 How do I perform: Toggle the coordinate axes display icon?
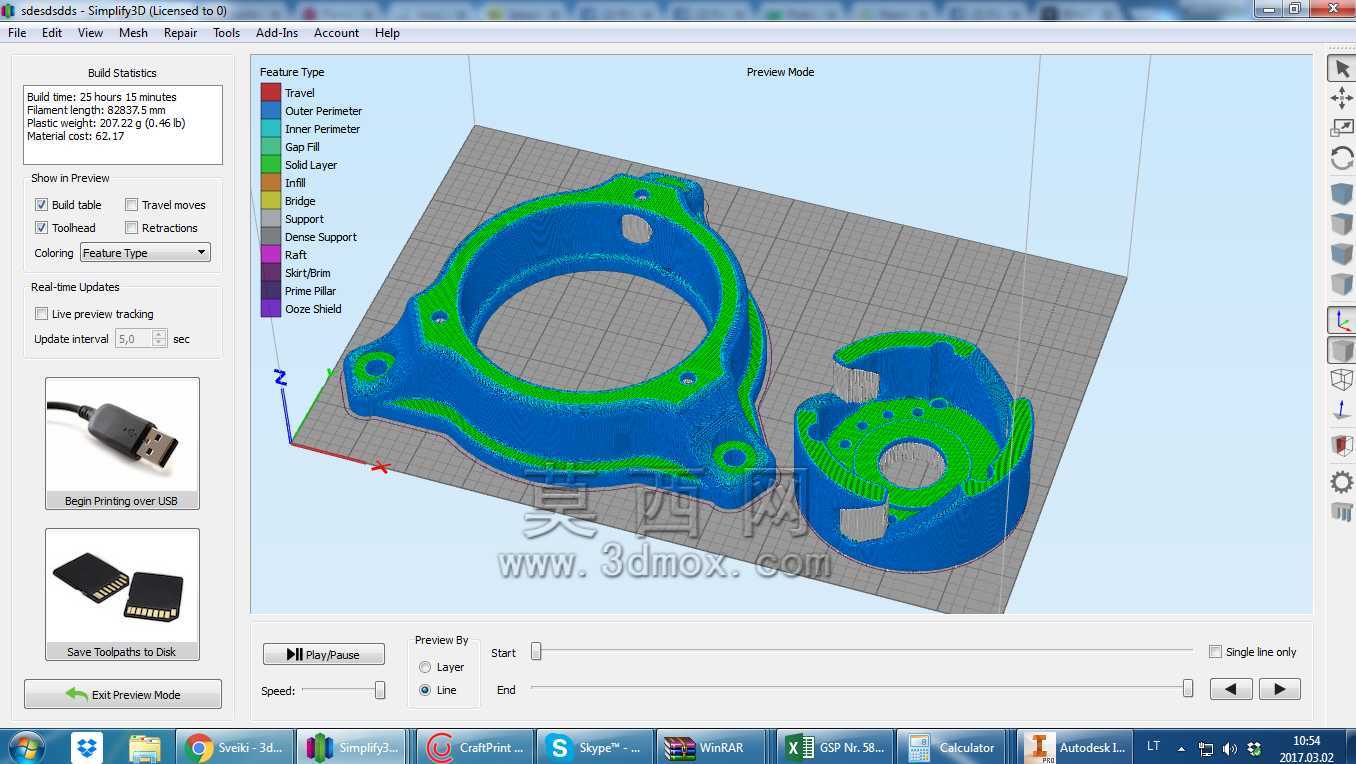point(1341,320)
